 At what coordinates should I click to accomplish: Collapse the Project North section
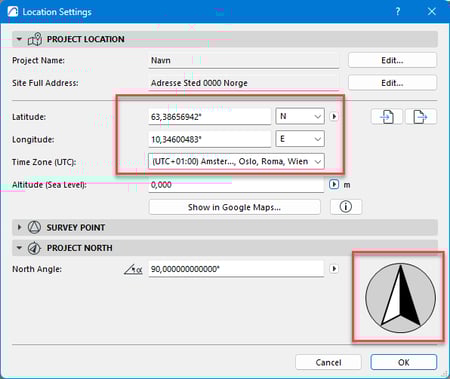tap(19, 248)
